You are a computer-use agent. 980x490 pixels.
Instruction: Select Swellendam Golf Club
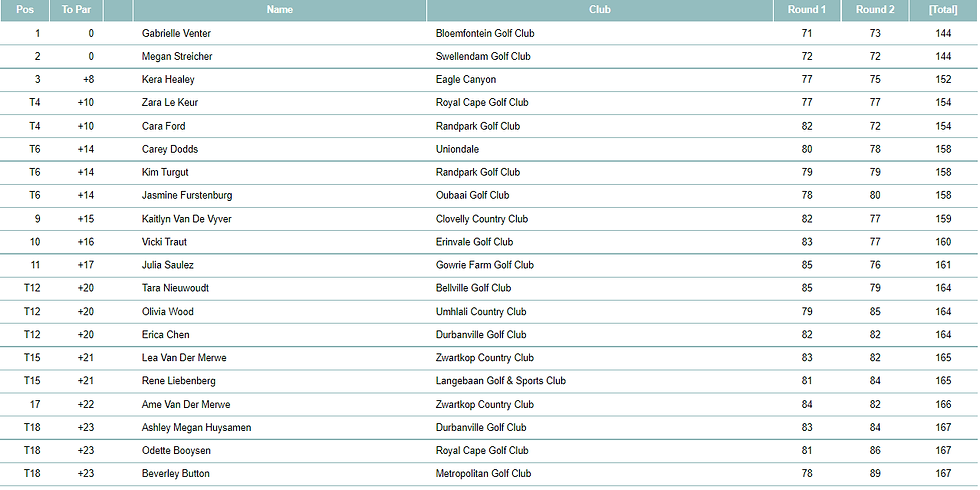(483, 57)
